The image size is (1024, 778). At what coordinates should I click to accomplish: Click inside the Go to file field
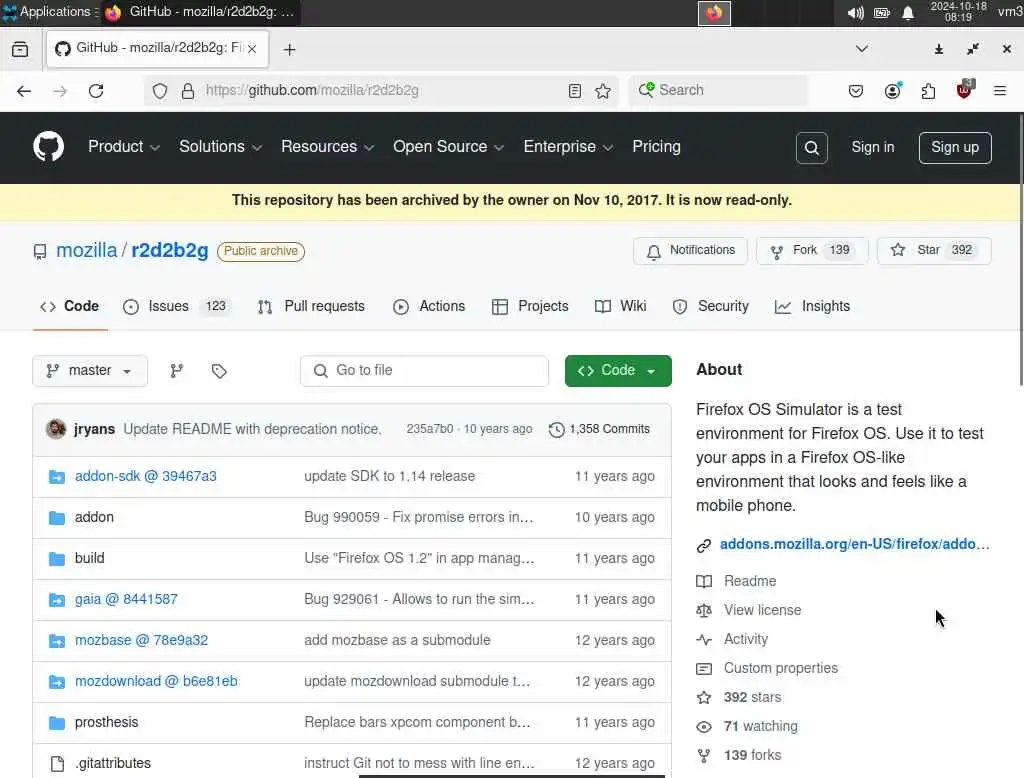point(424,371)
